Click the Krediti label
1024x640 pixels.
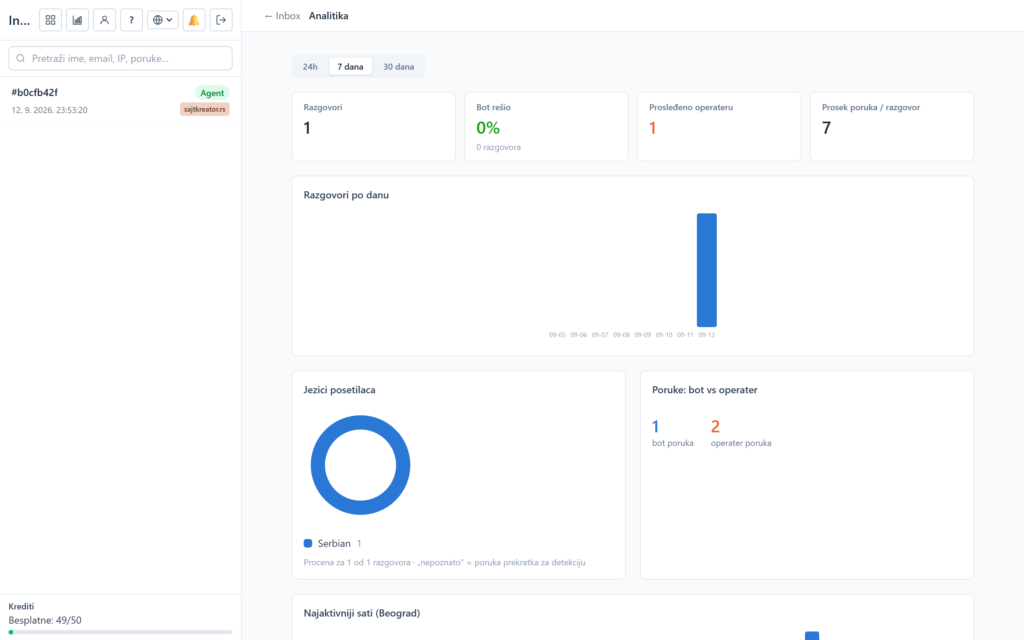coord(21,607)
